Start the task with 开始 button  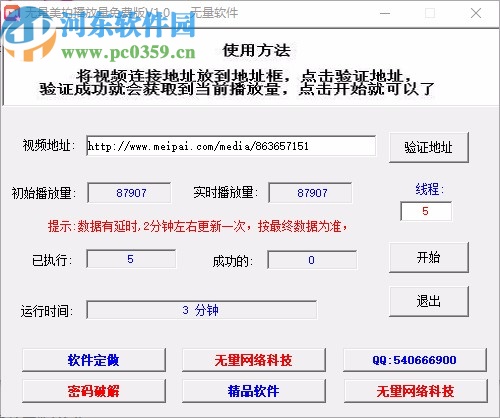pyautogui.click(x=429, y=258)
